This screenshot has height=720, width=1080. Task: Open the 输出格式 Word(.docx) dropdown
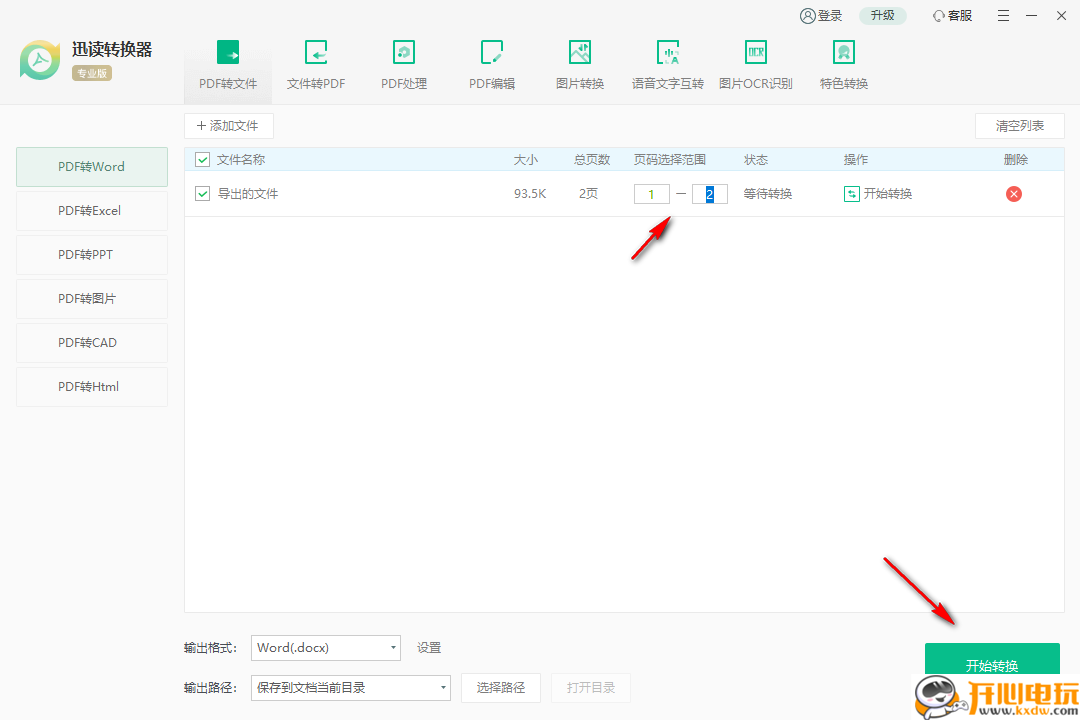point(325,647)
